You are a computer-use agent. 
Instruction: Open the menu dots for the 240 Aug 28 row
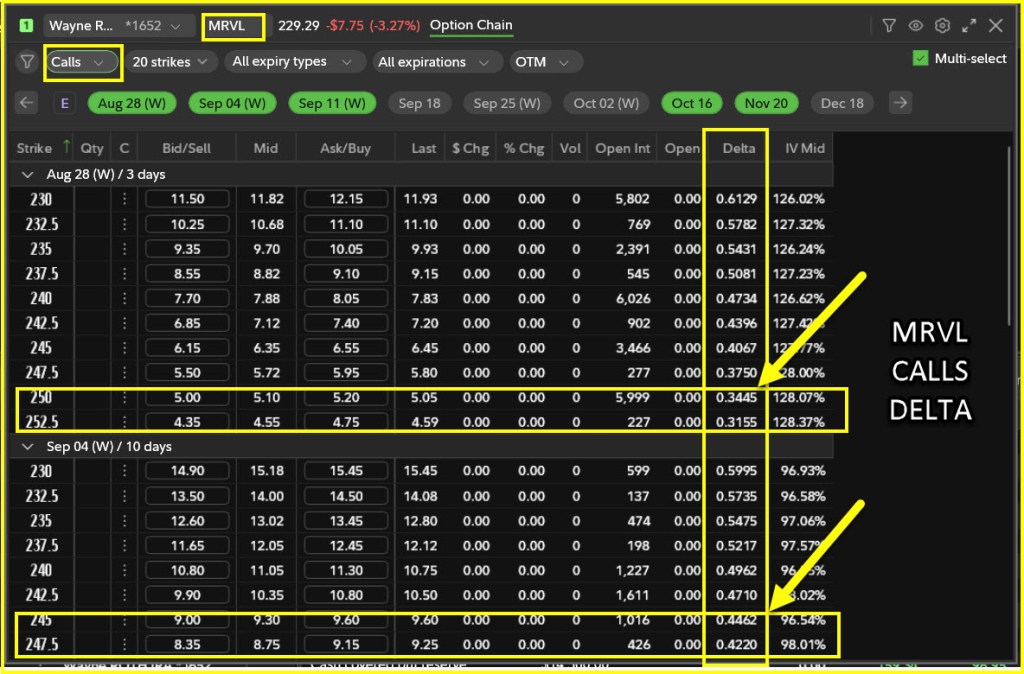[124, 298]
